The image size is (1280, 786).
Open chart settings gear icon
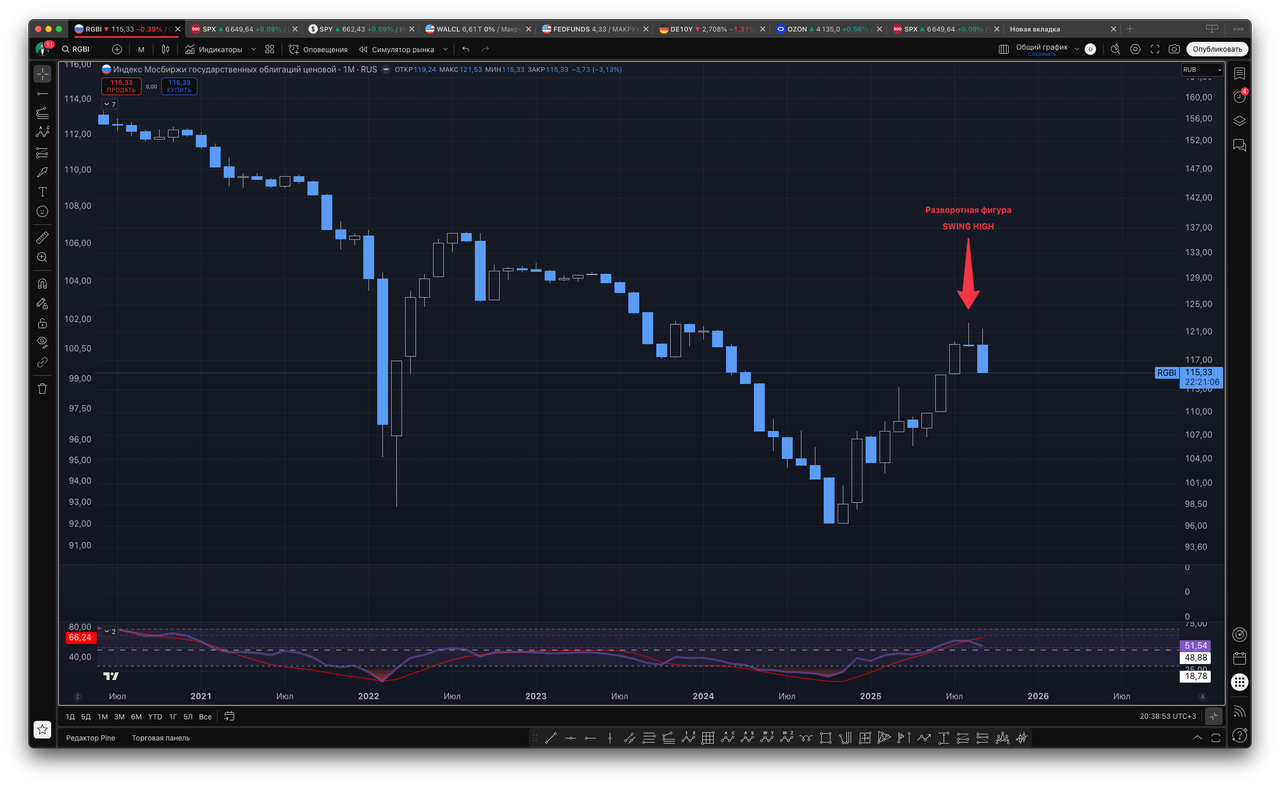pyautogui.click(x=1135, y=49)
